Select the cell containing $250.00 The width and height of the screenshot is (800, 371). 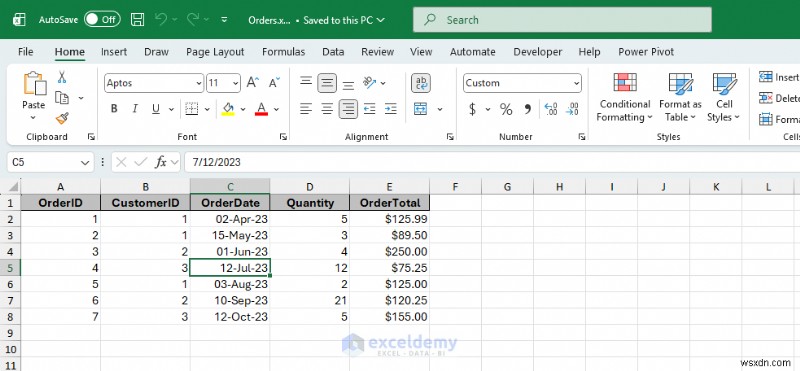click(x=390, y=252)
